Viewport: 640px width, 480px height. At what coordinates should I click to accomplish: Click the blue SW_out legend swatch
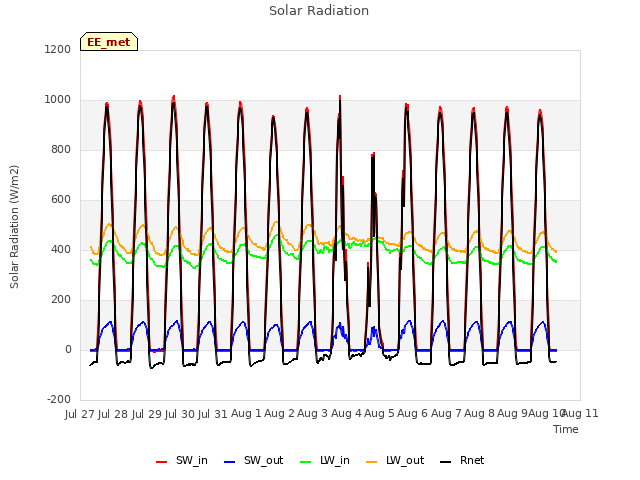[230, 462]
